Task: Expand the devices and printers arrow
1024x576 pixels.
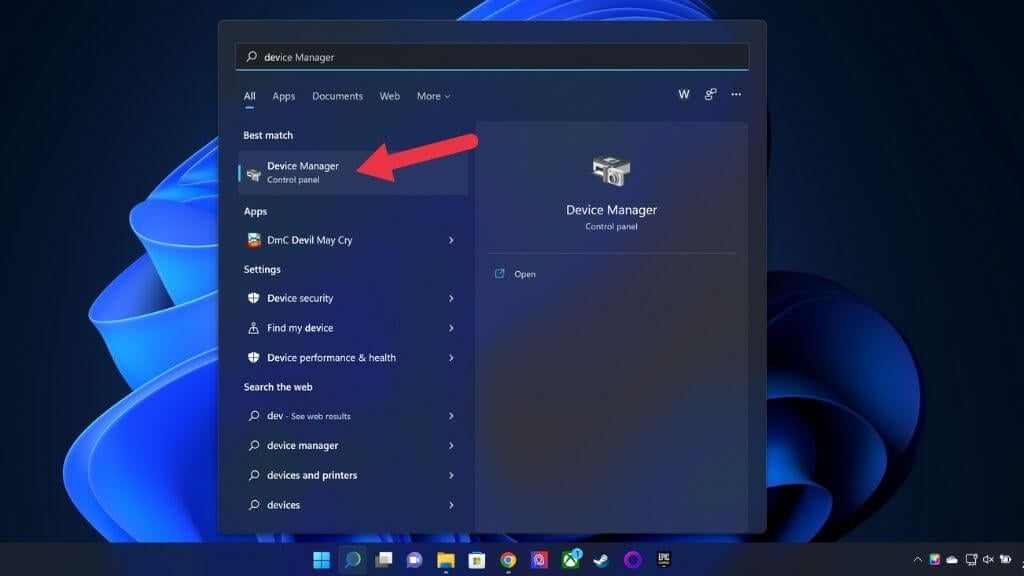Action: coord(451,475)
